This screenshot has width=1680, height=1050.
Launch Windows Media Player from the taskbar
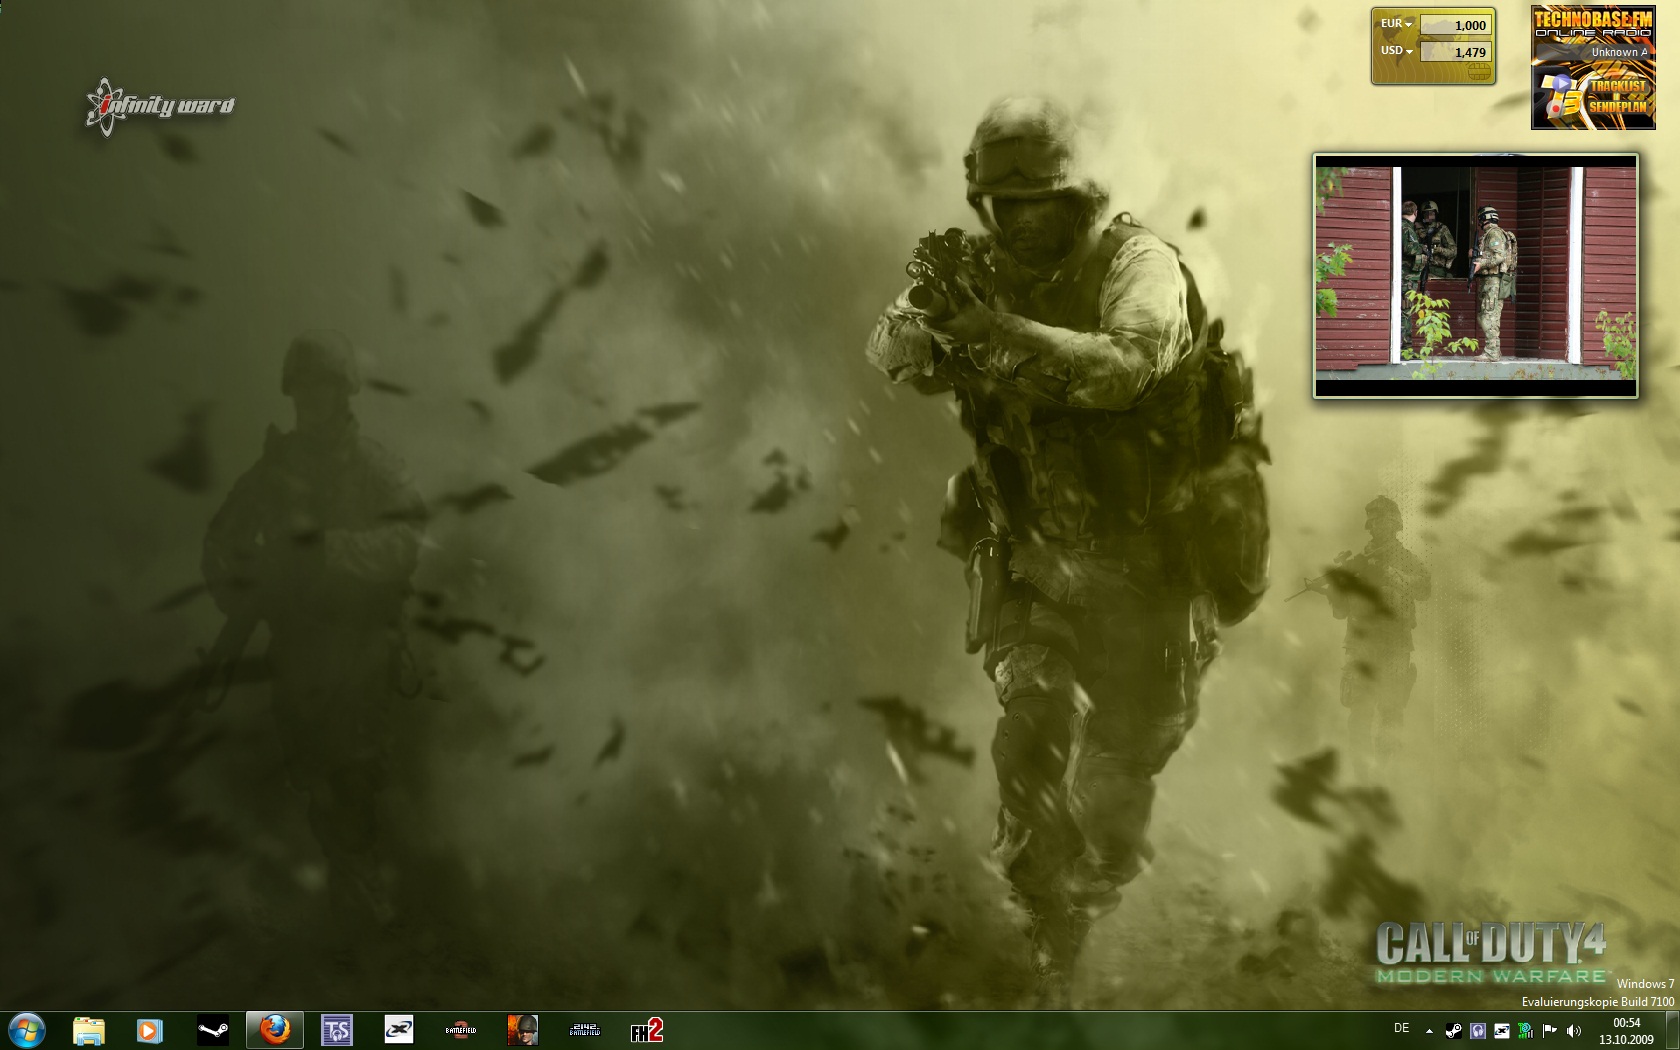pyautogui.click(x=150, y=1030)
